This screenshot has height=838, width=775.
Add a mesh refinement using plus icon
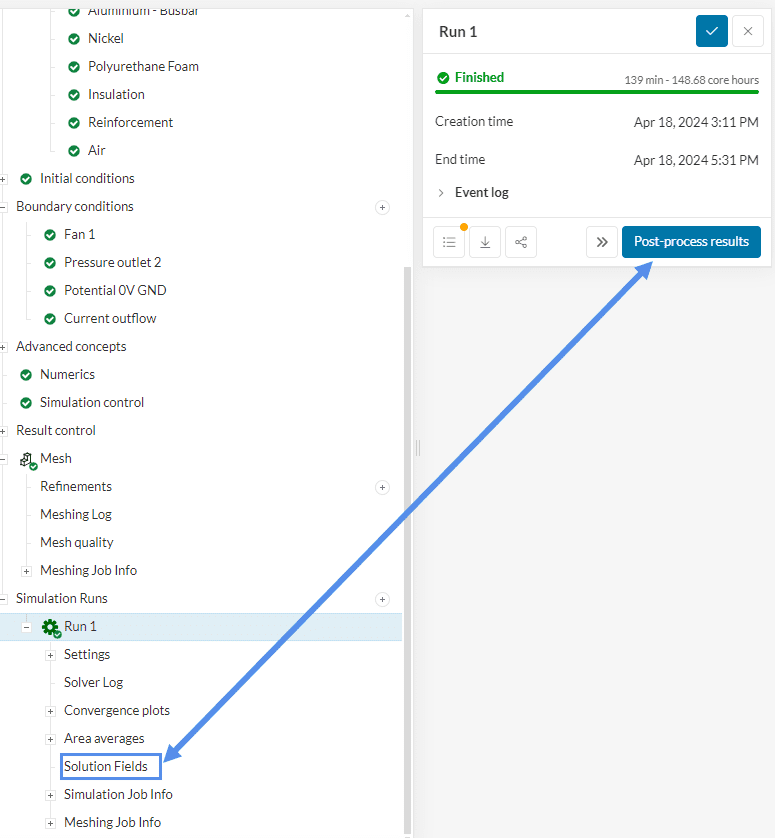click(x=381, y=487)
